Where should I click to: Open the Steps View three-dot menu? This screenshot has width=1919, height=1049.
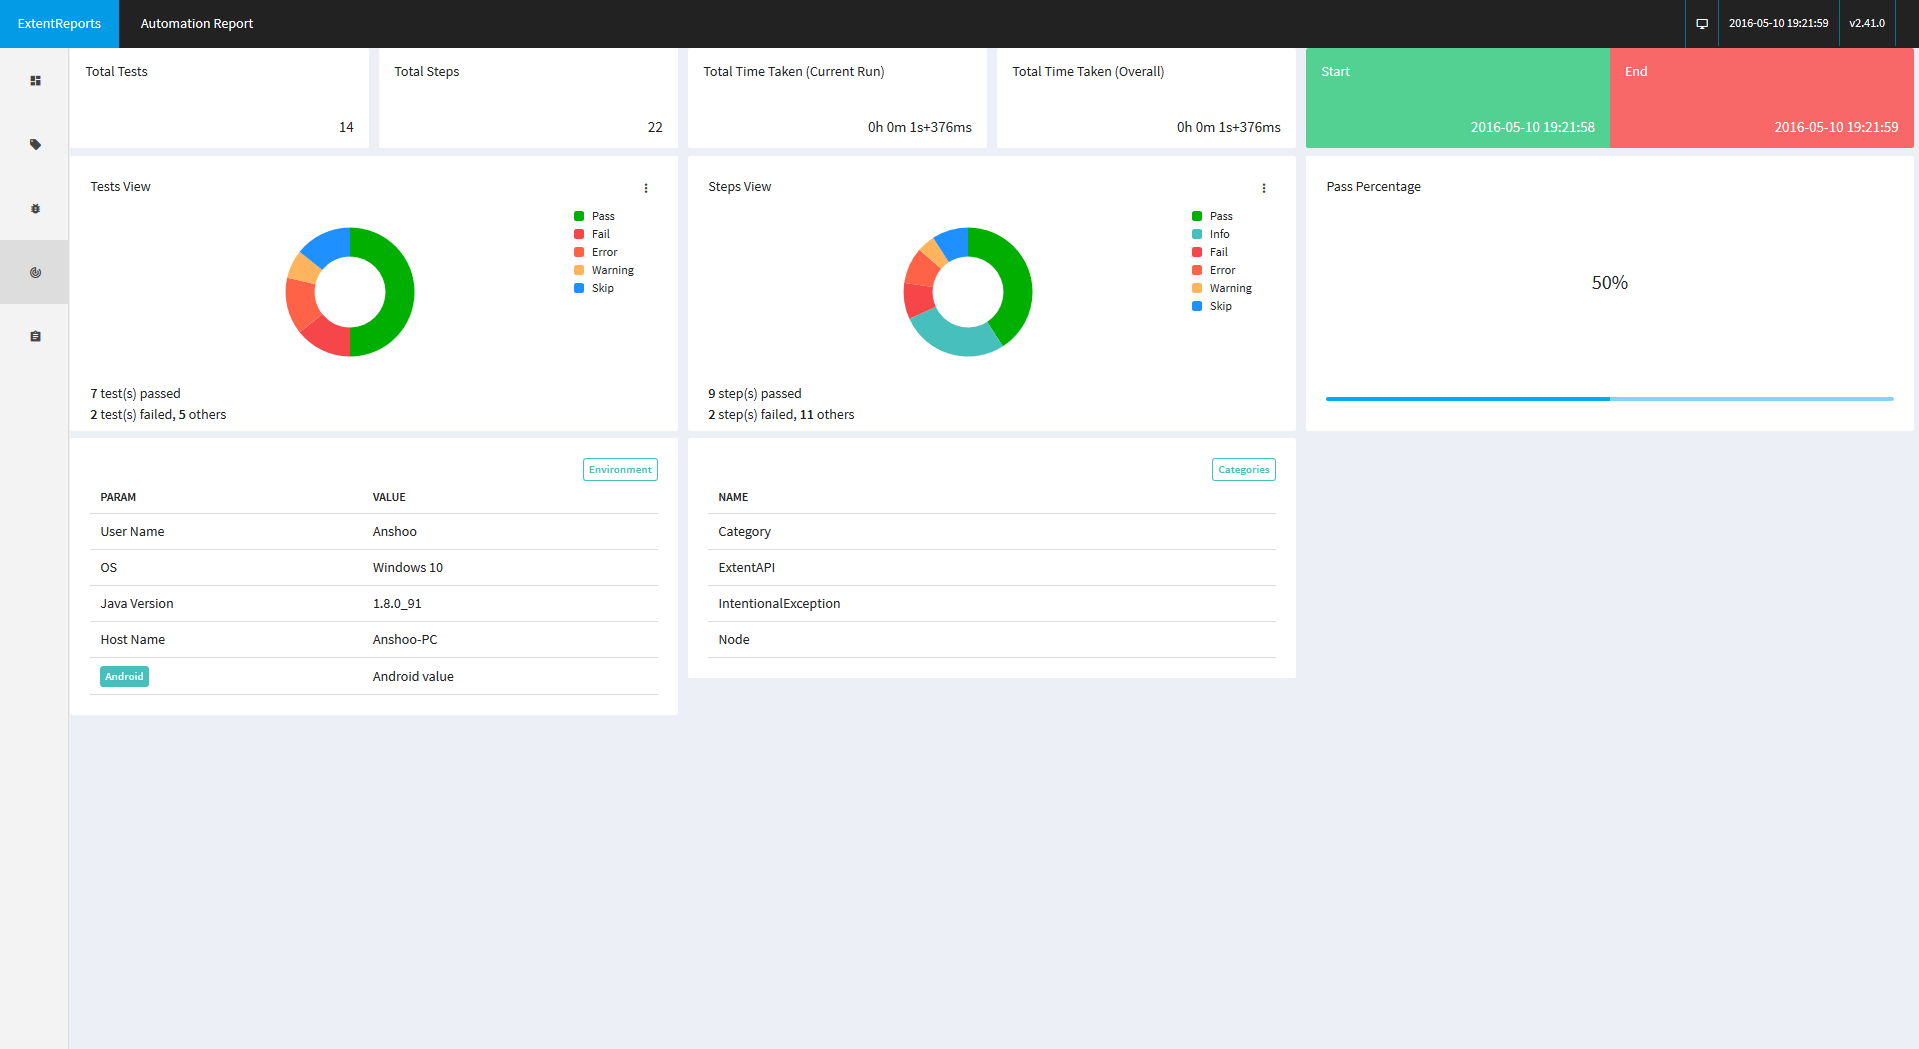click(x=1264, y=188)
